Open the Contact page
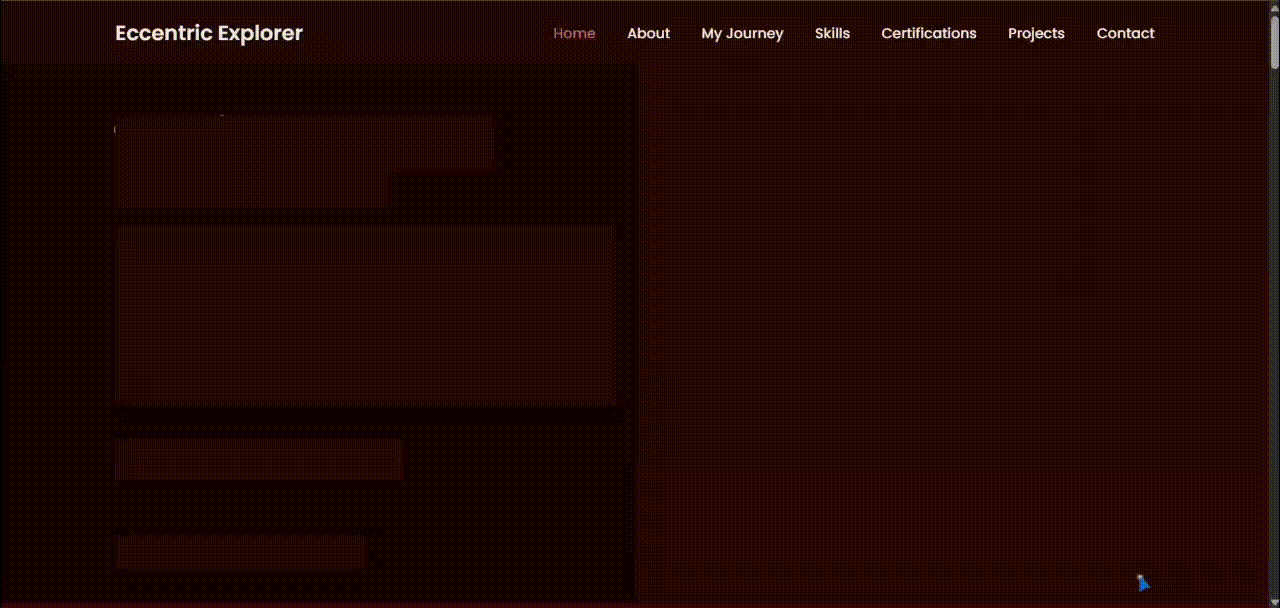The image size is (1280, 608). click(1125, 33)
